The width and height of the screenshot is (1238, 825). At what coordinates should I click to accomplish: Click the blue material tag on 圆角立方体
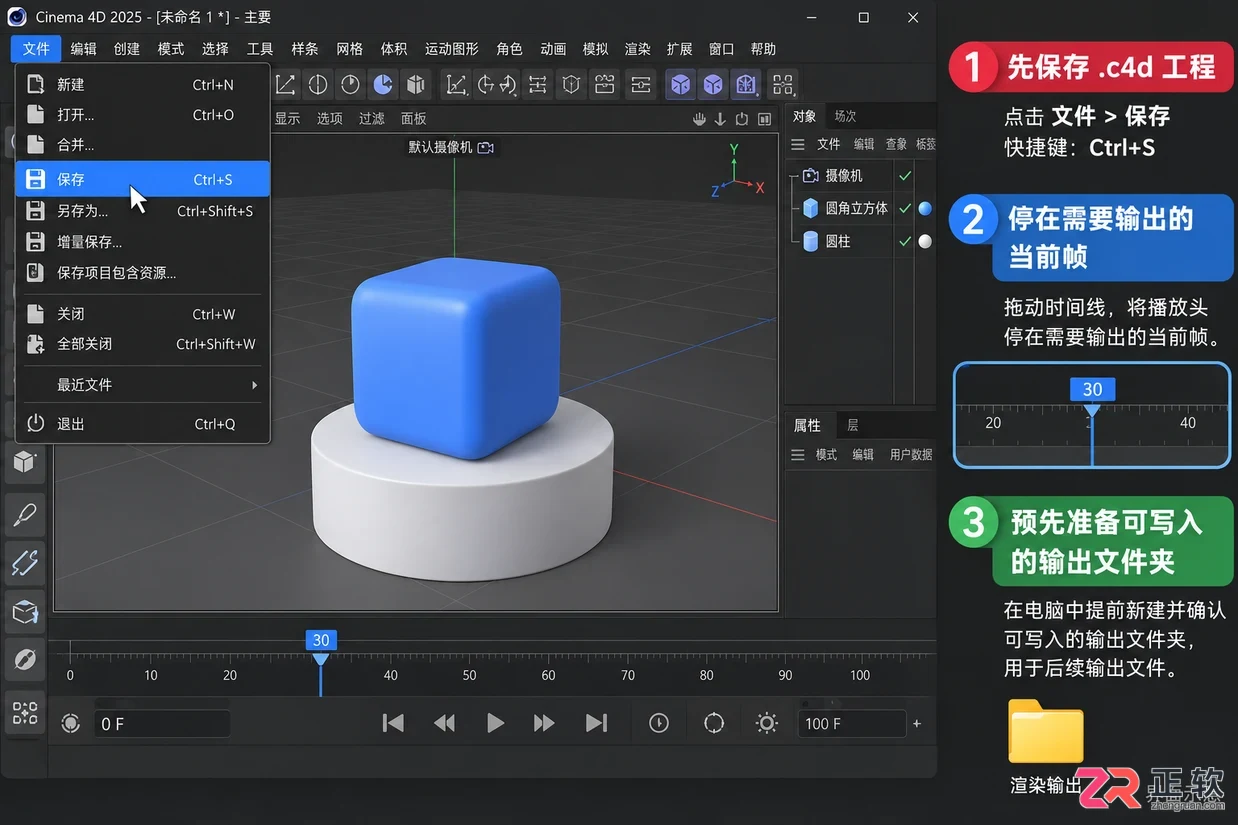pos(925,209)
